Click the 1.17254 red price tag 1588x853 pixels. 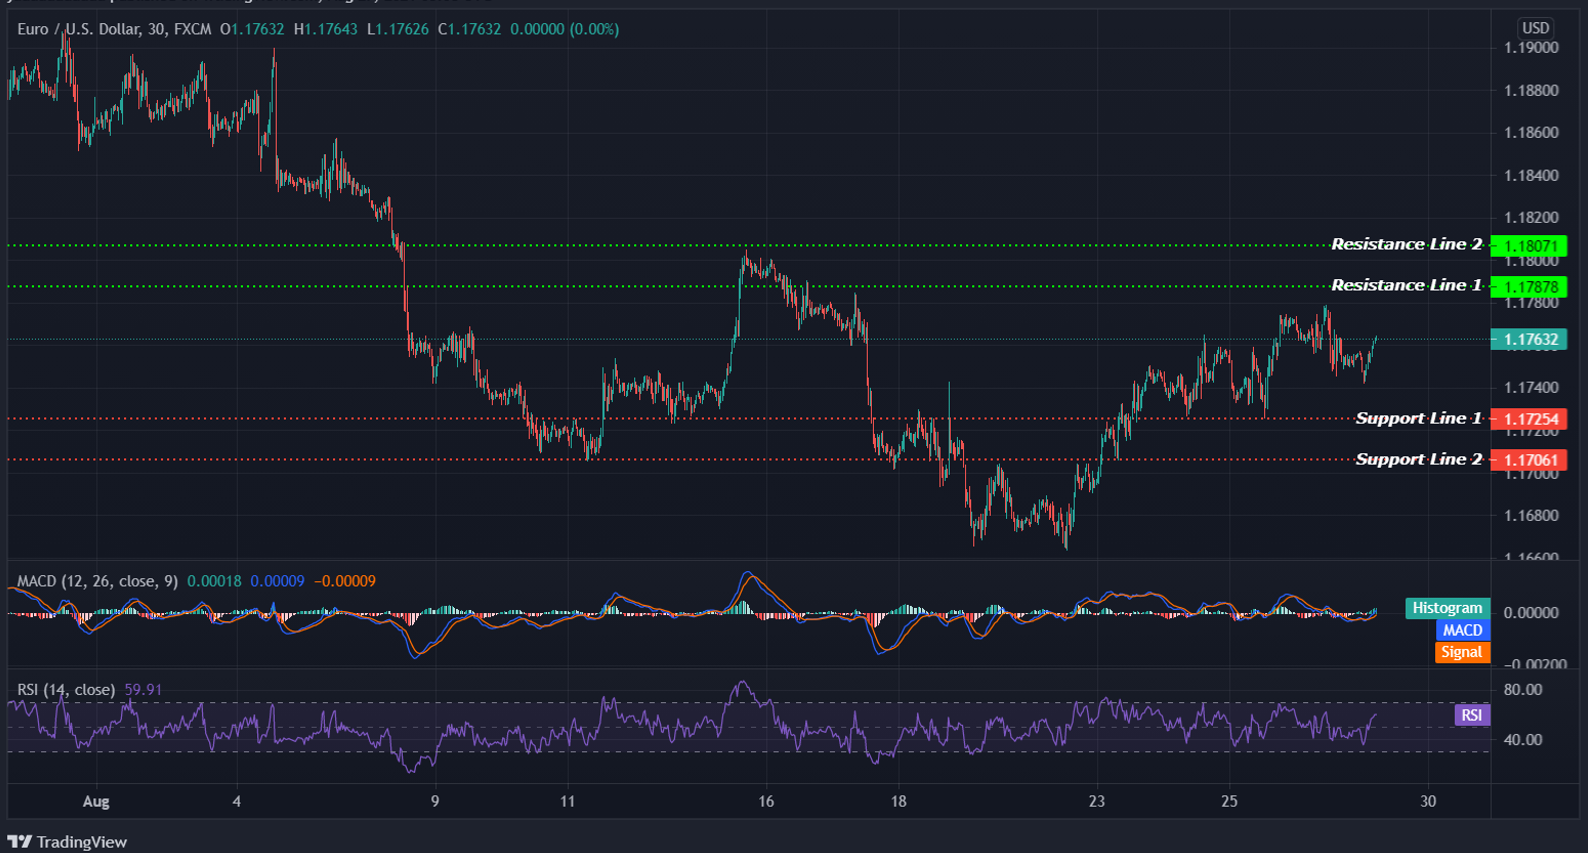coord(1528,419)
